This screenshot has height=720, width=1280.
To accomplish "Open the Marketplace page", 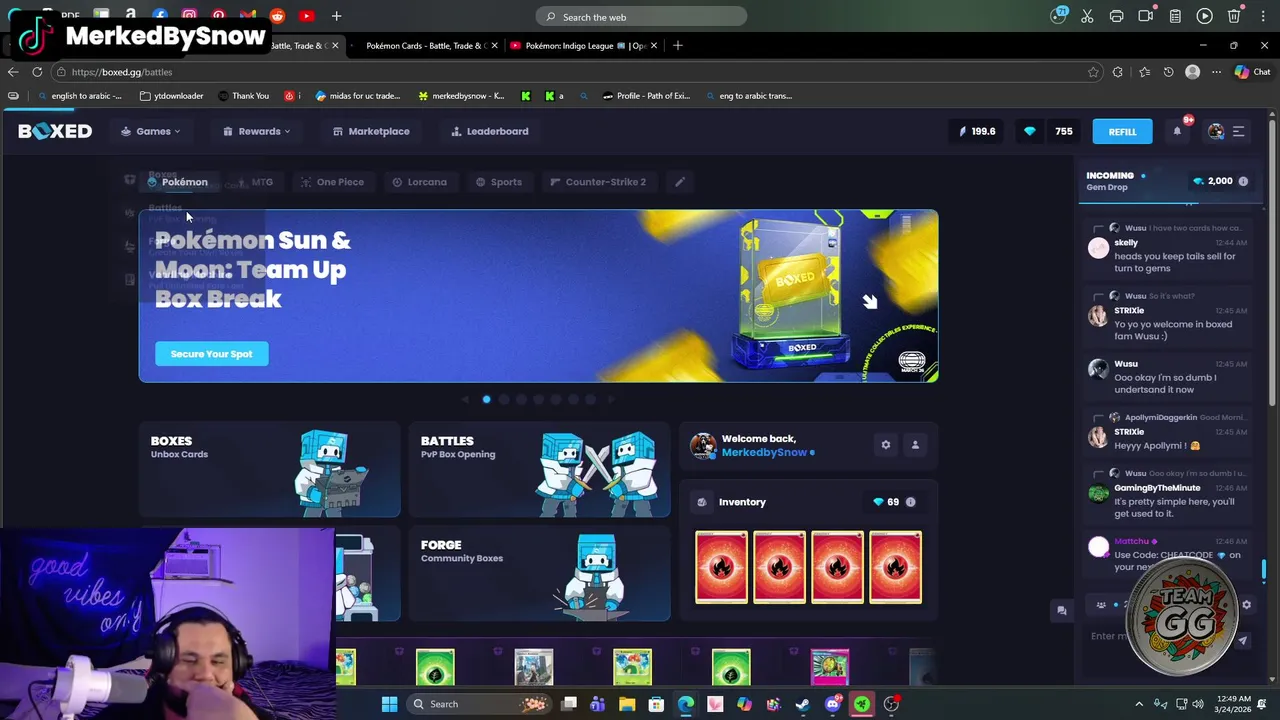I will click(x=371, y=131).
